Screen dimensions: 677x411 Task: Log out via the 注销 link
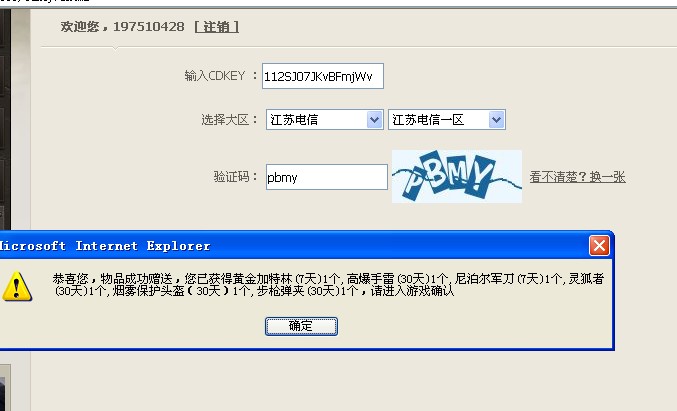point(217,27)
